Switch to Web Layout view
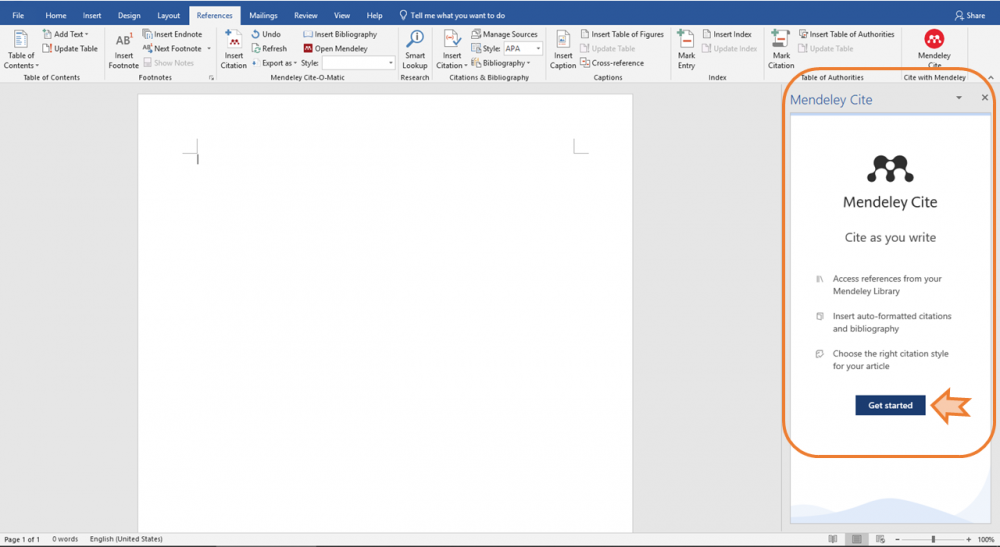The height and width of the screenshot is (547, 1000). (x=880, y=539)
